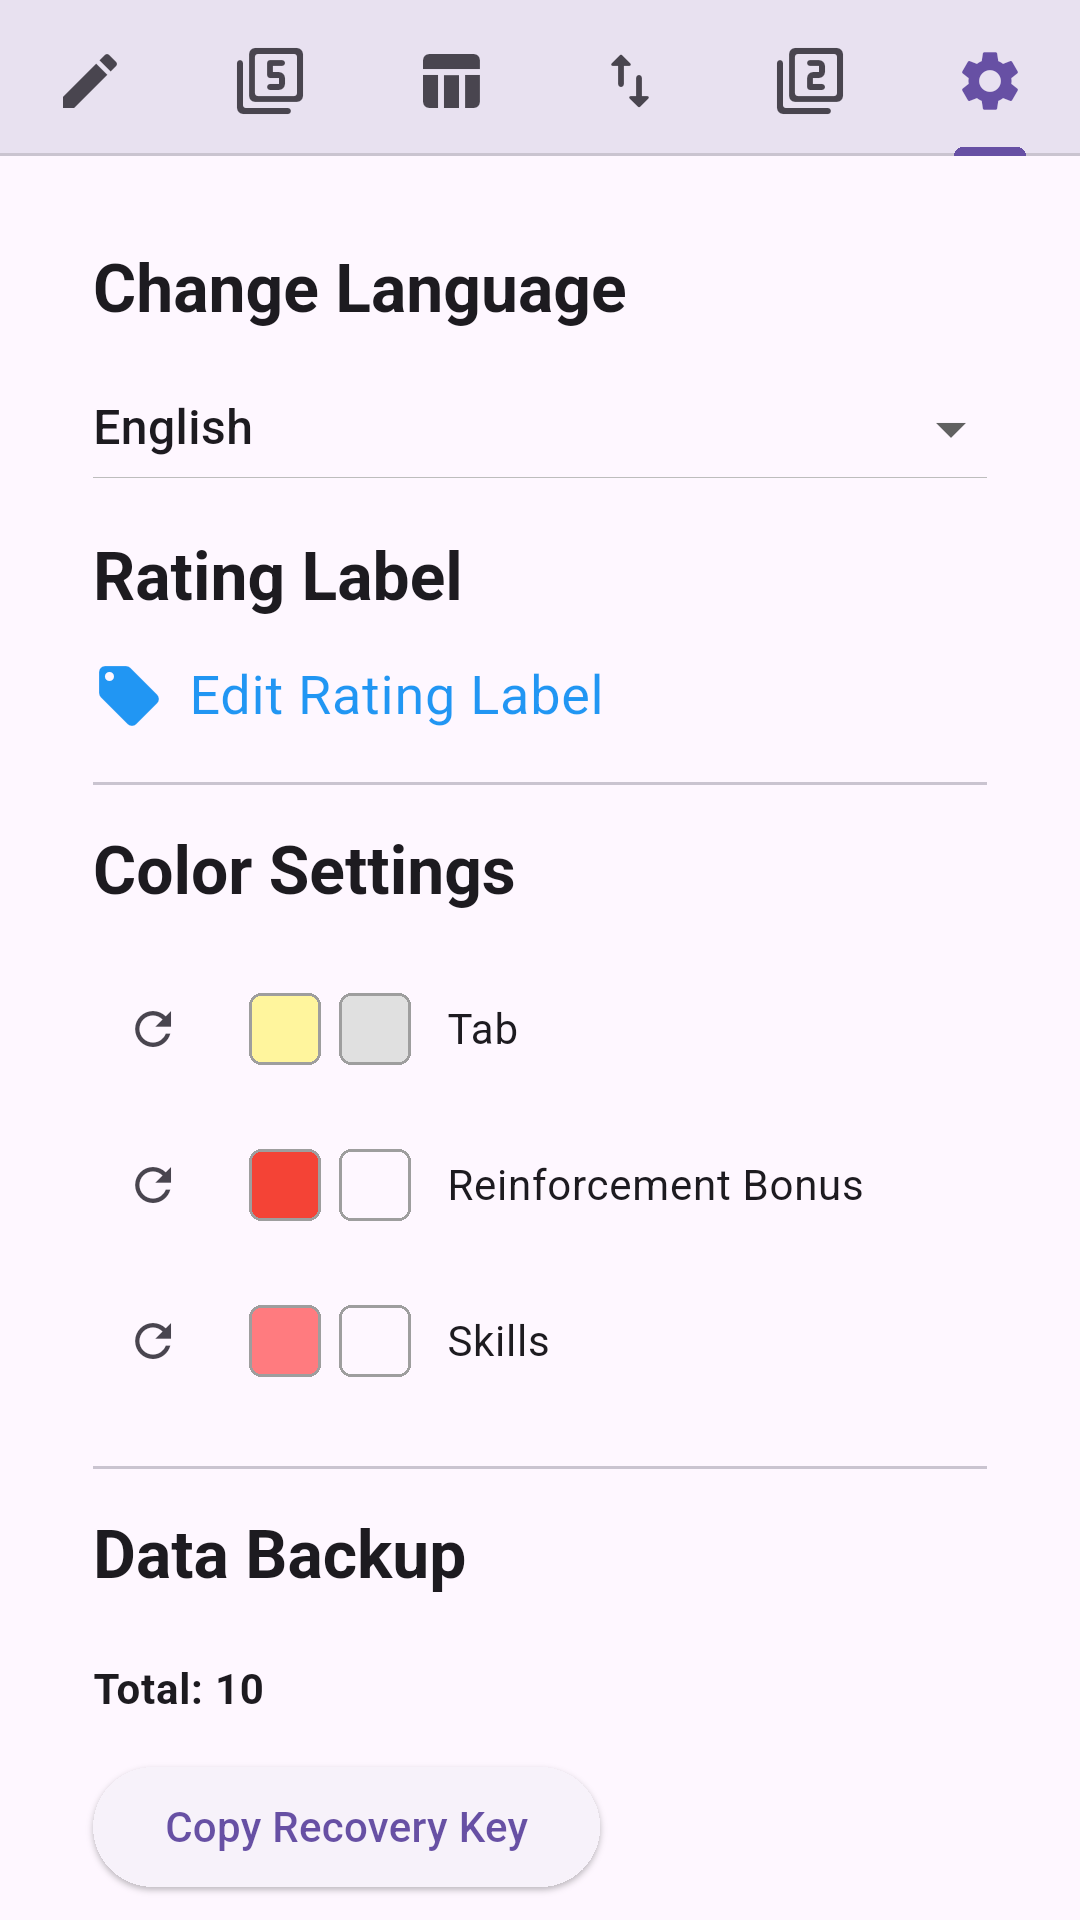Reset the Reinforcement Bonus colors
1080x1920 pixels.
pos(153,1185)
